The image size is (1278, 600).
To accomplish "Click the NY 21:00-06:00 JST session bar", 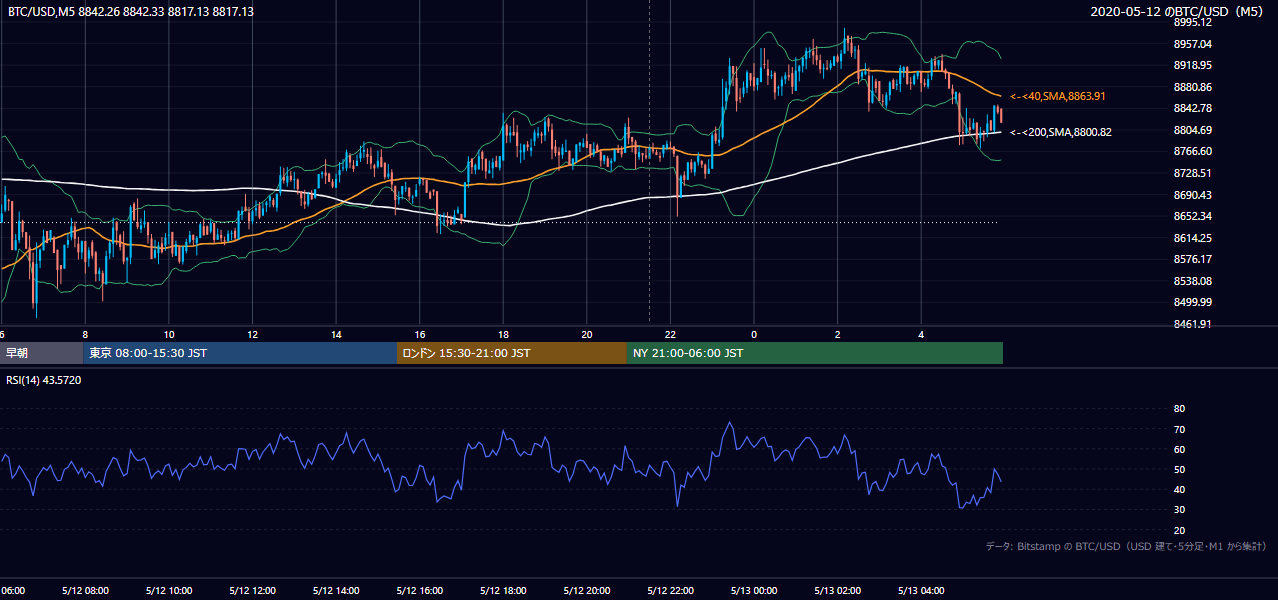I will click(815, 353).
